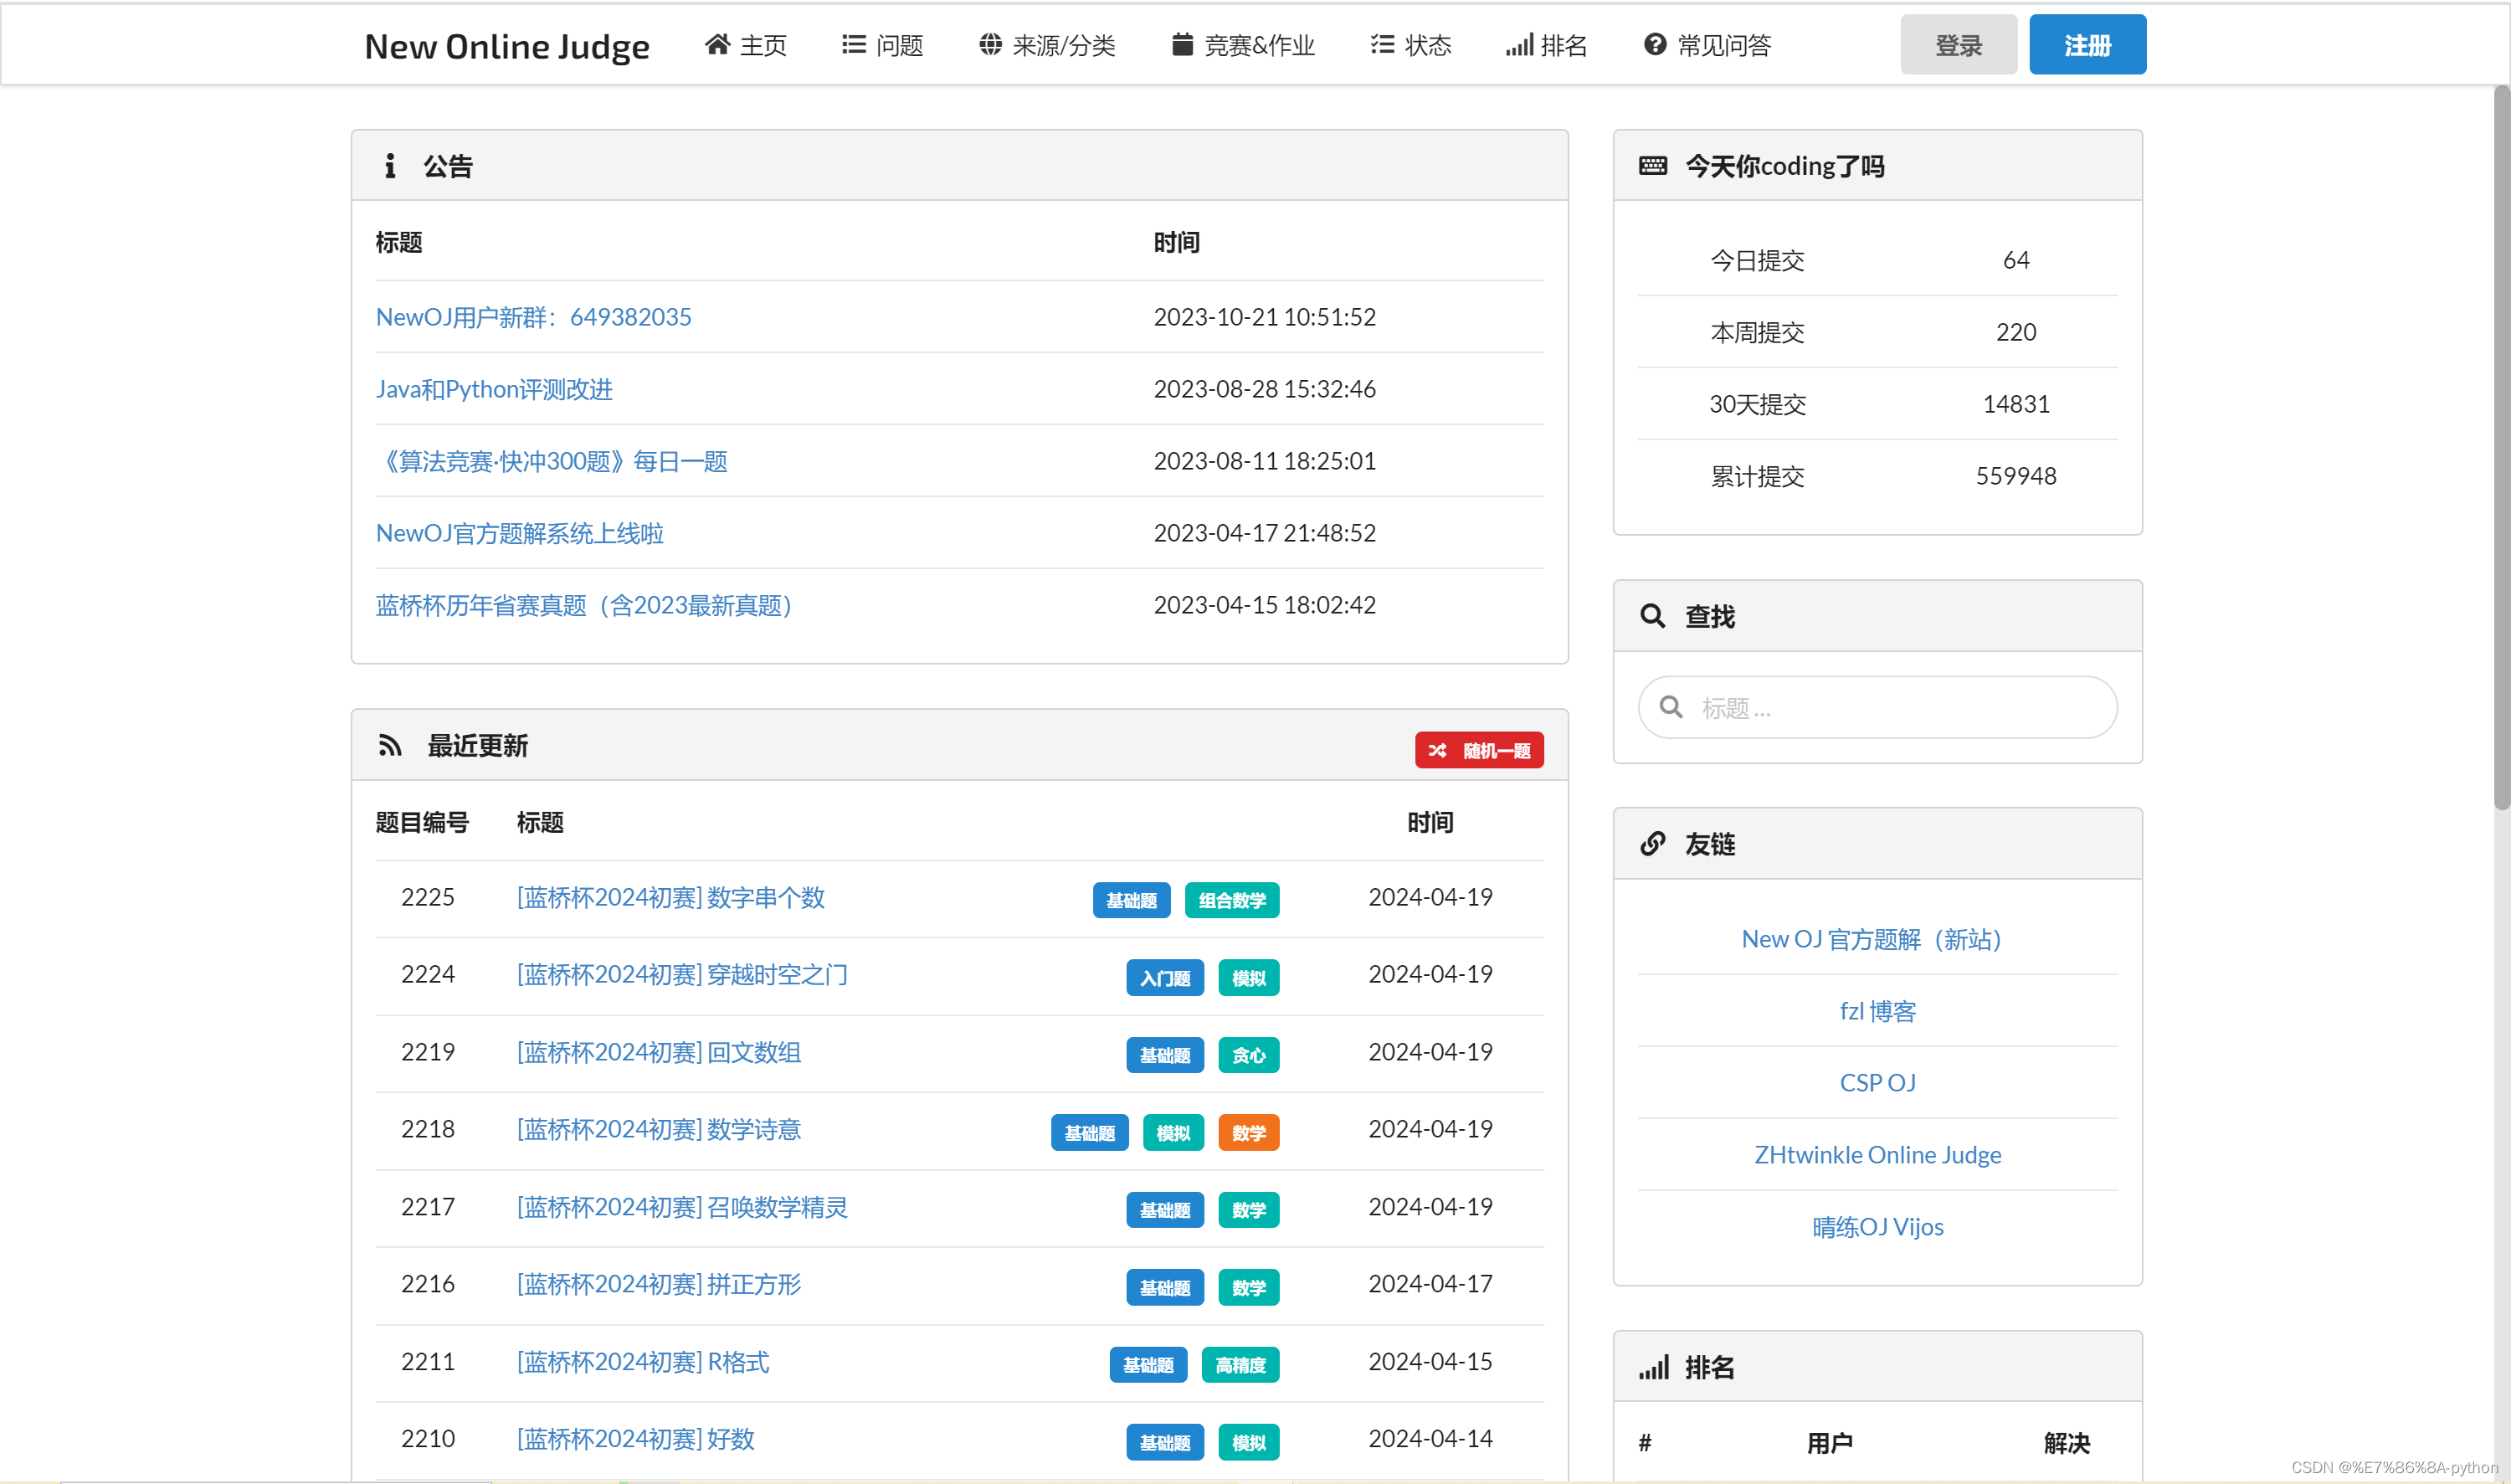
Task: Click the globe icon beside 来源/分类
Action: 989,44
